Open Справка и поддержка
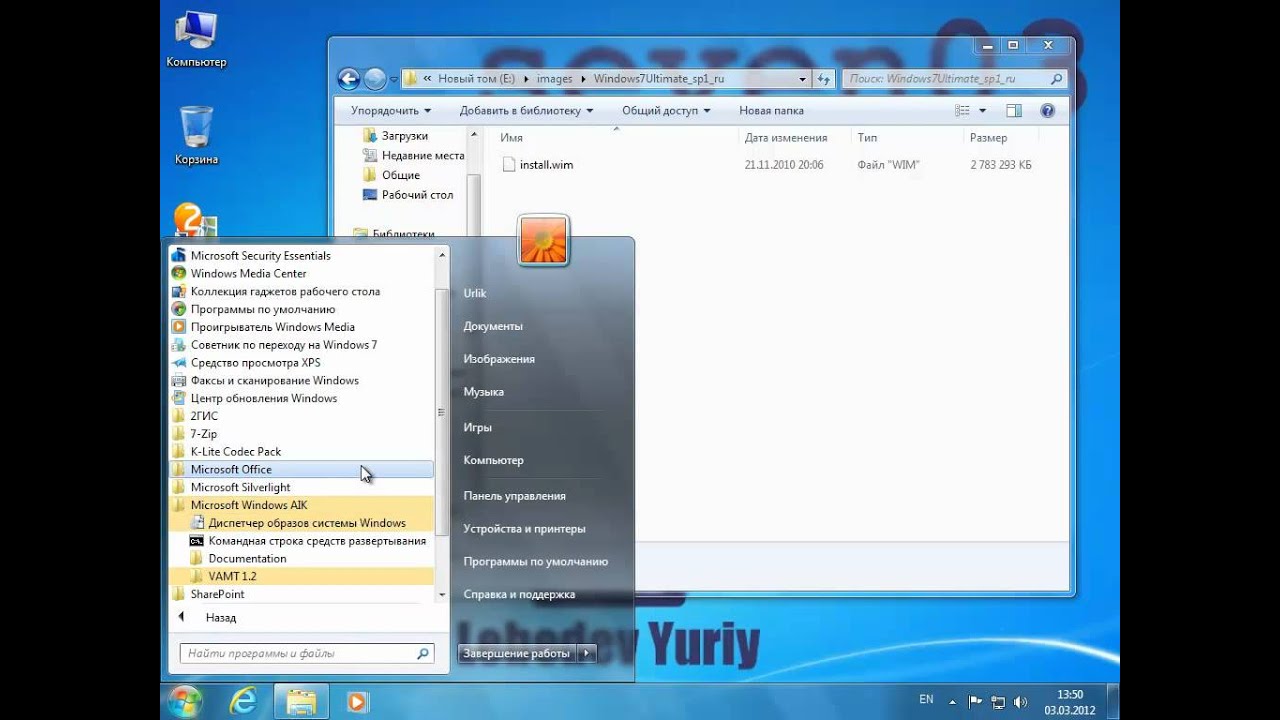The image size is (1280, 720). click(520, 594)
